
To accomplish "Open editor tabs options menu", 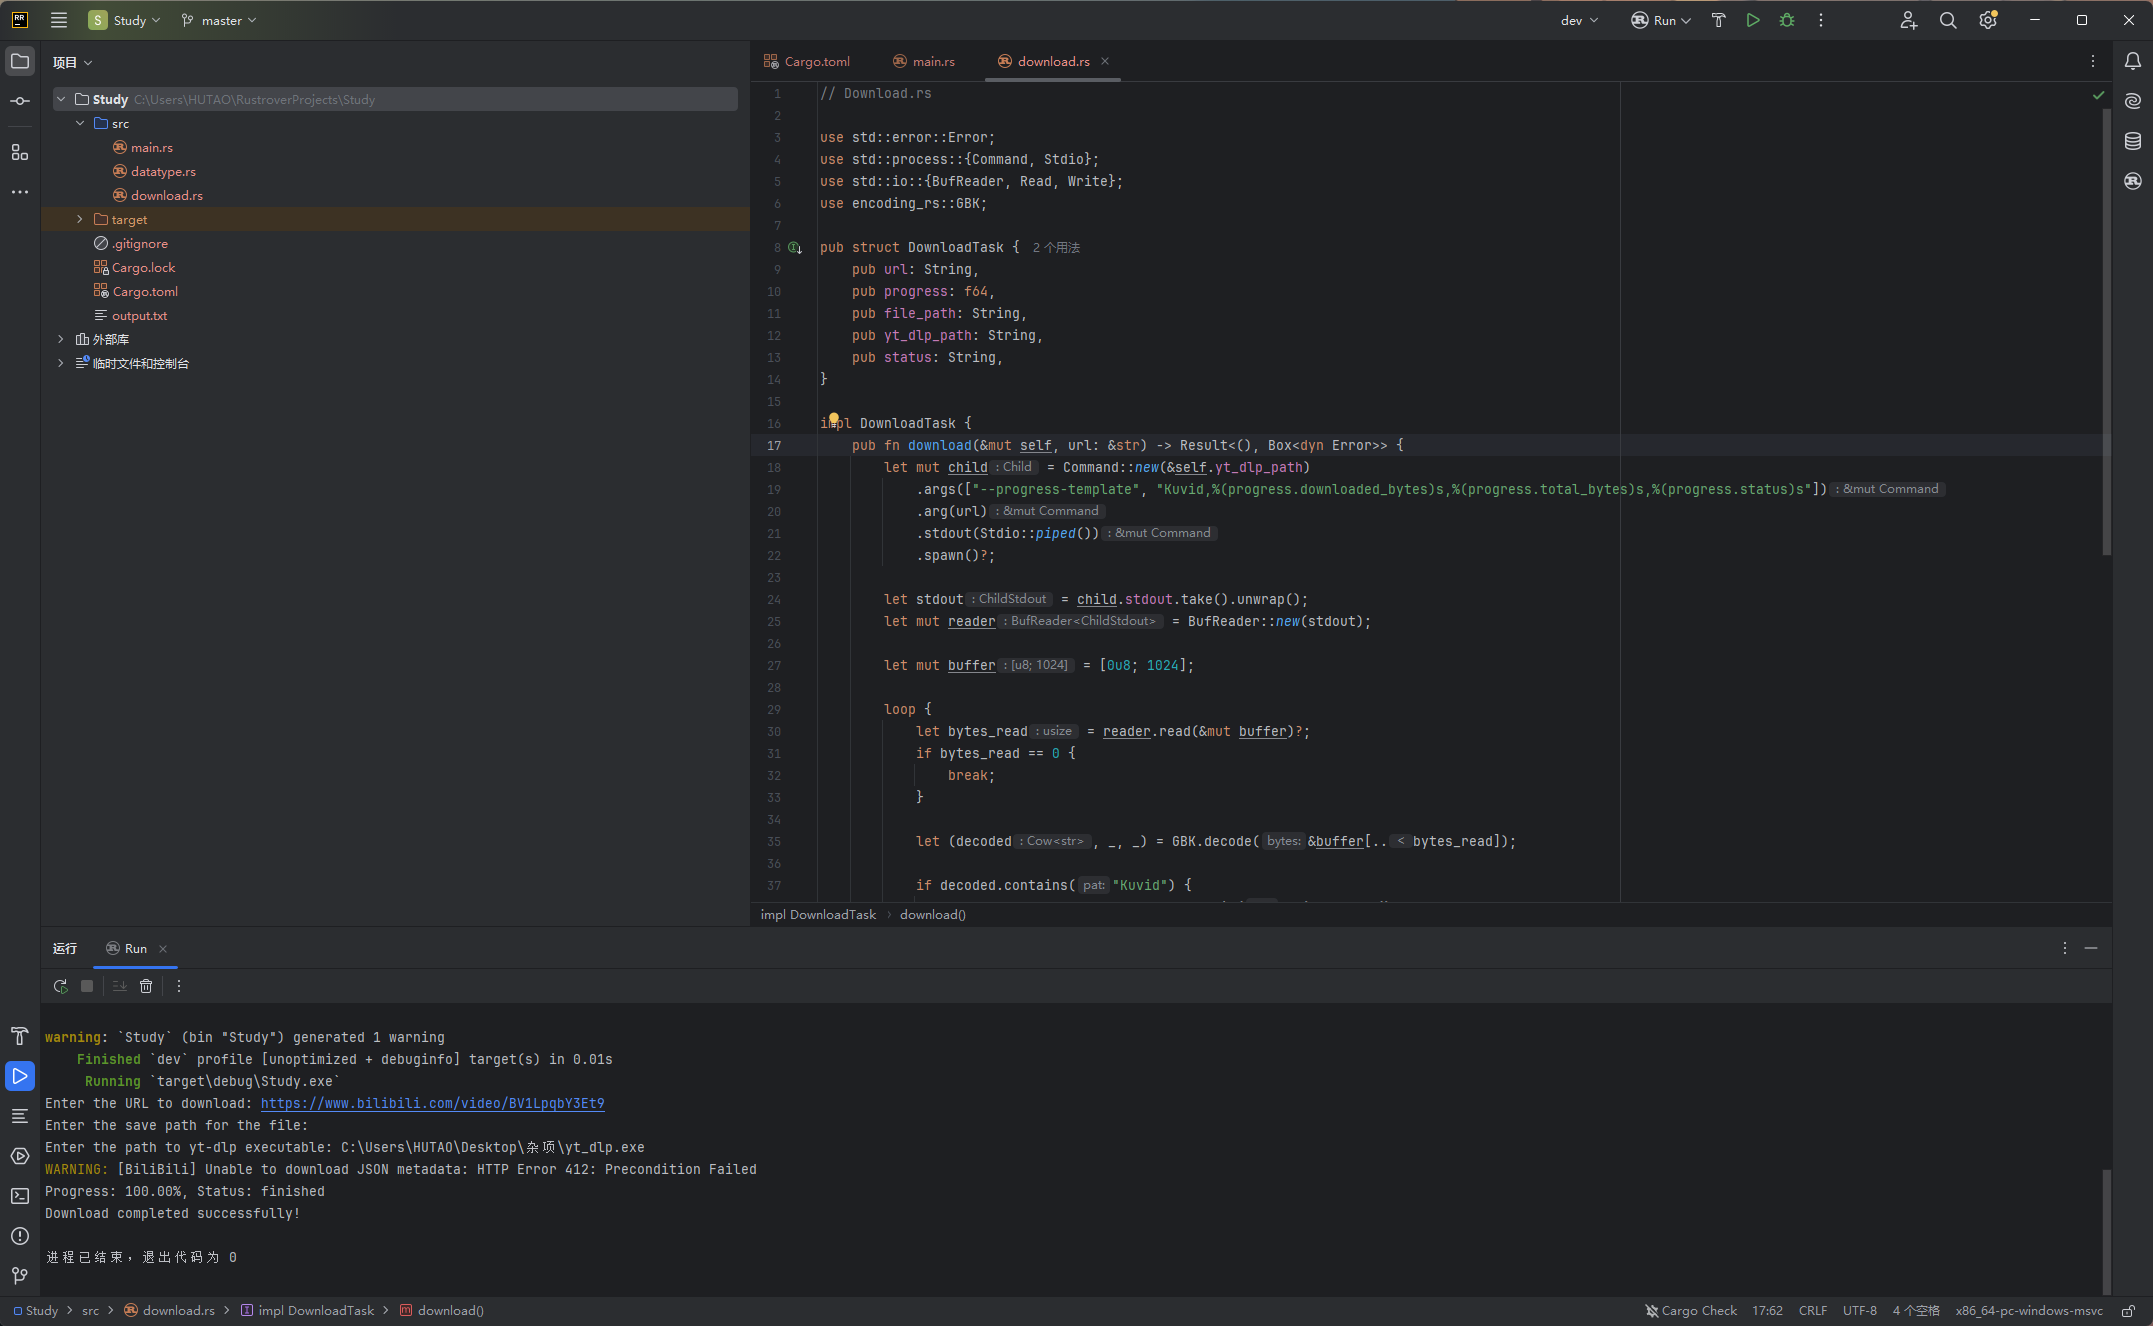I will coord(2093,61).
